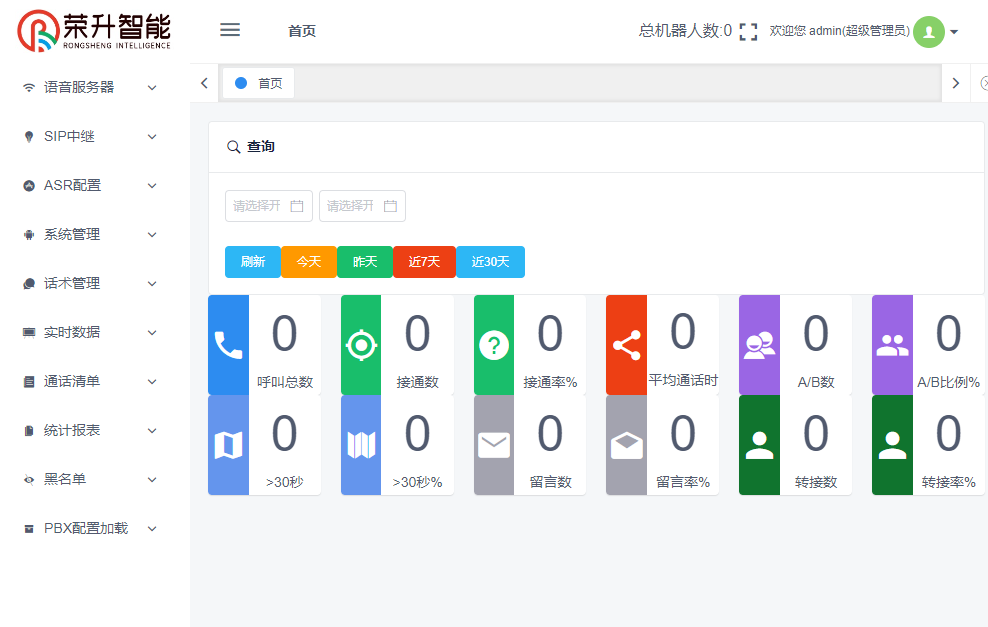Expand the 话术管理 chevron
Screen dimensions: 988x627
(x=152, y=284)
